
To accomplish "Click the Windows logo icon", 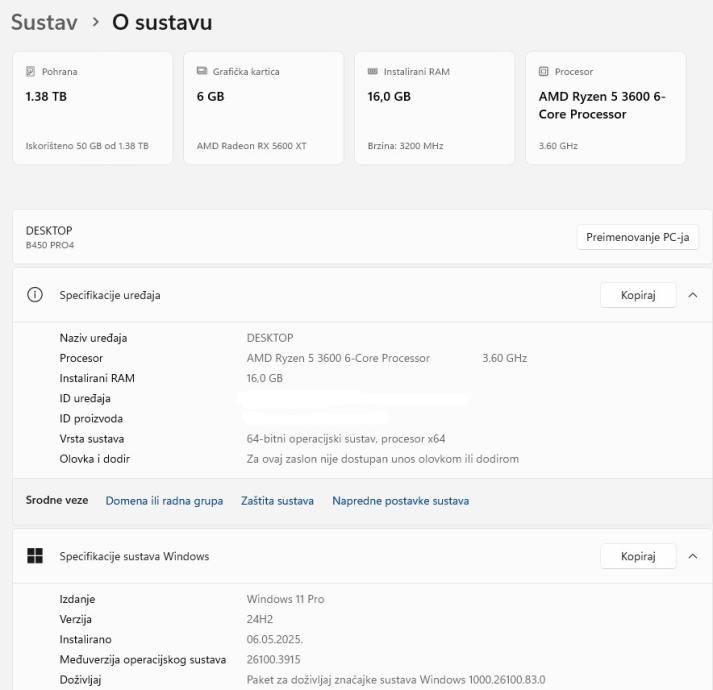I will pos(35,556).
